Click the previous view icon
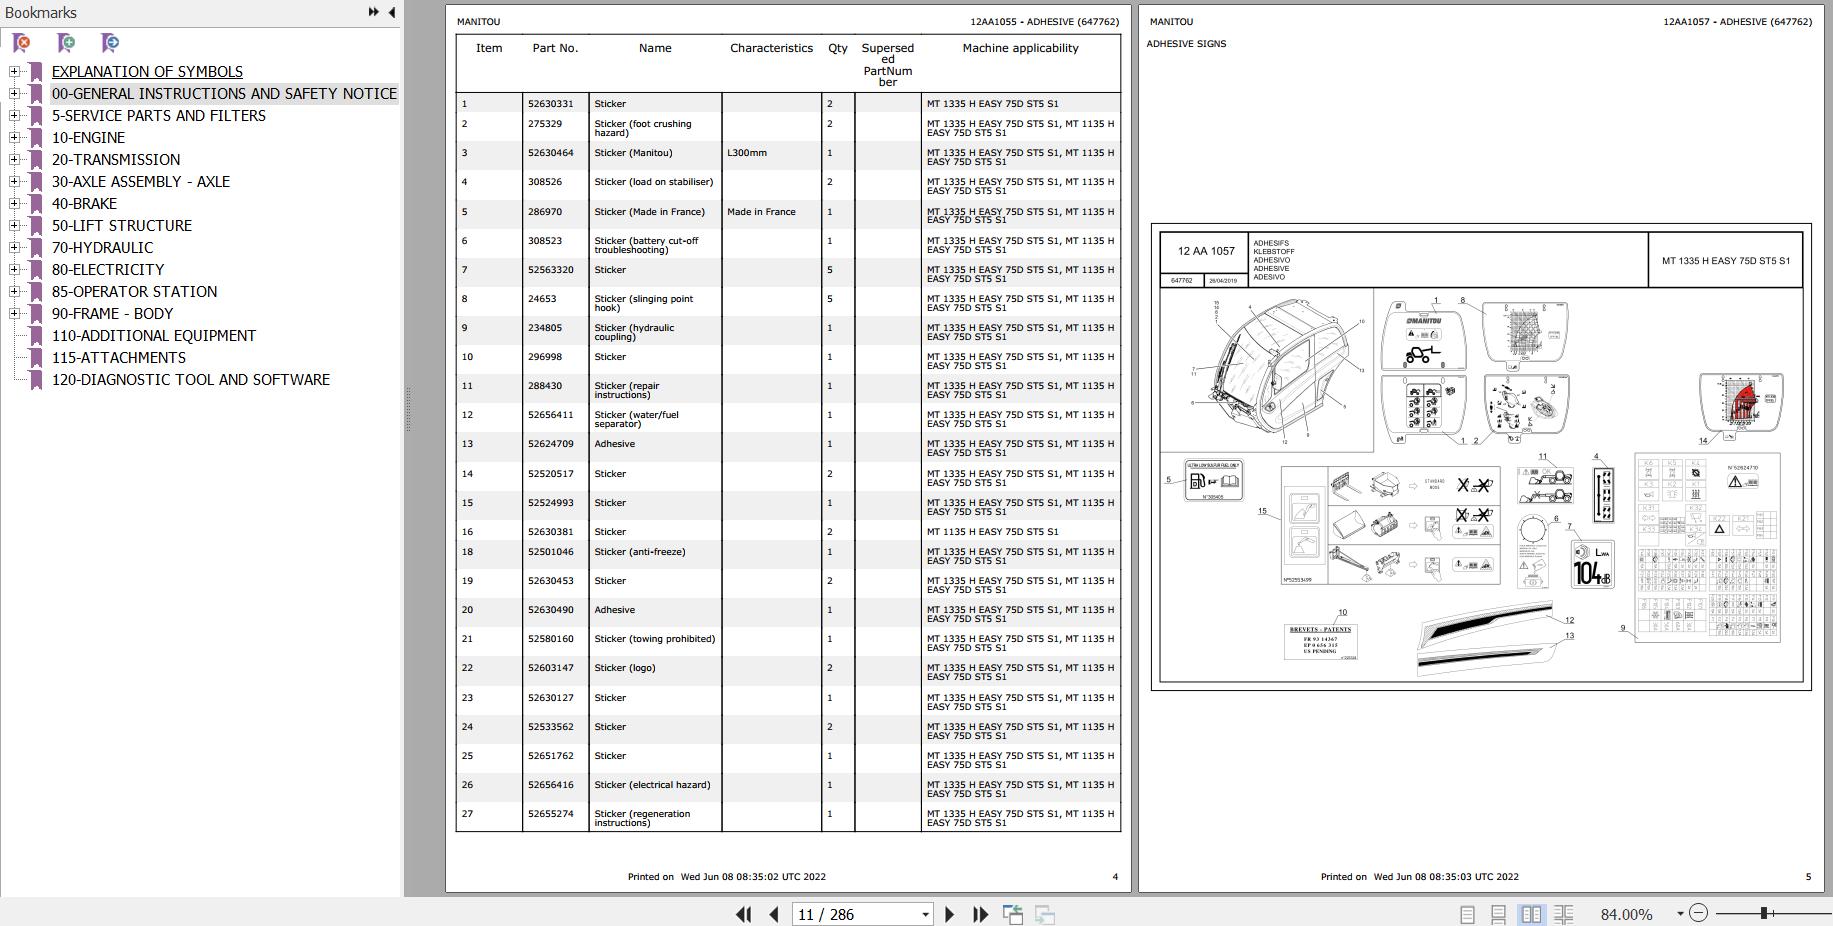 (x=1013, y=912)
